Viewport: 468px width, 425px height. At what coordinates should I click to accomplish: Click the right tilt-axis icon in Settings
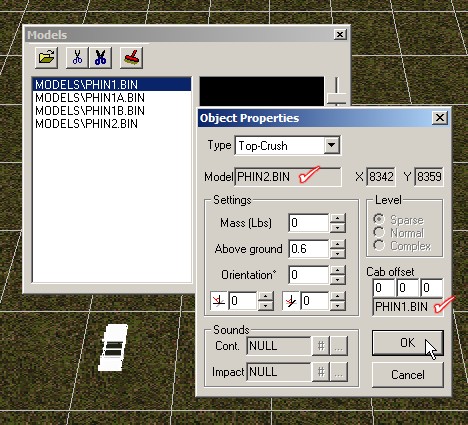[x=290, y=301]
